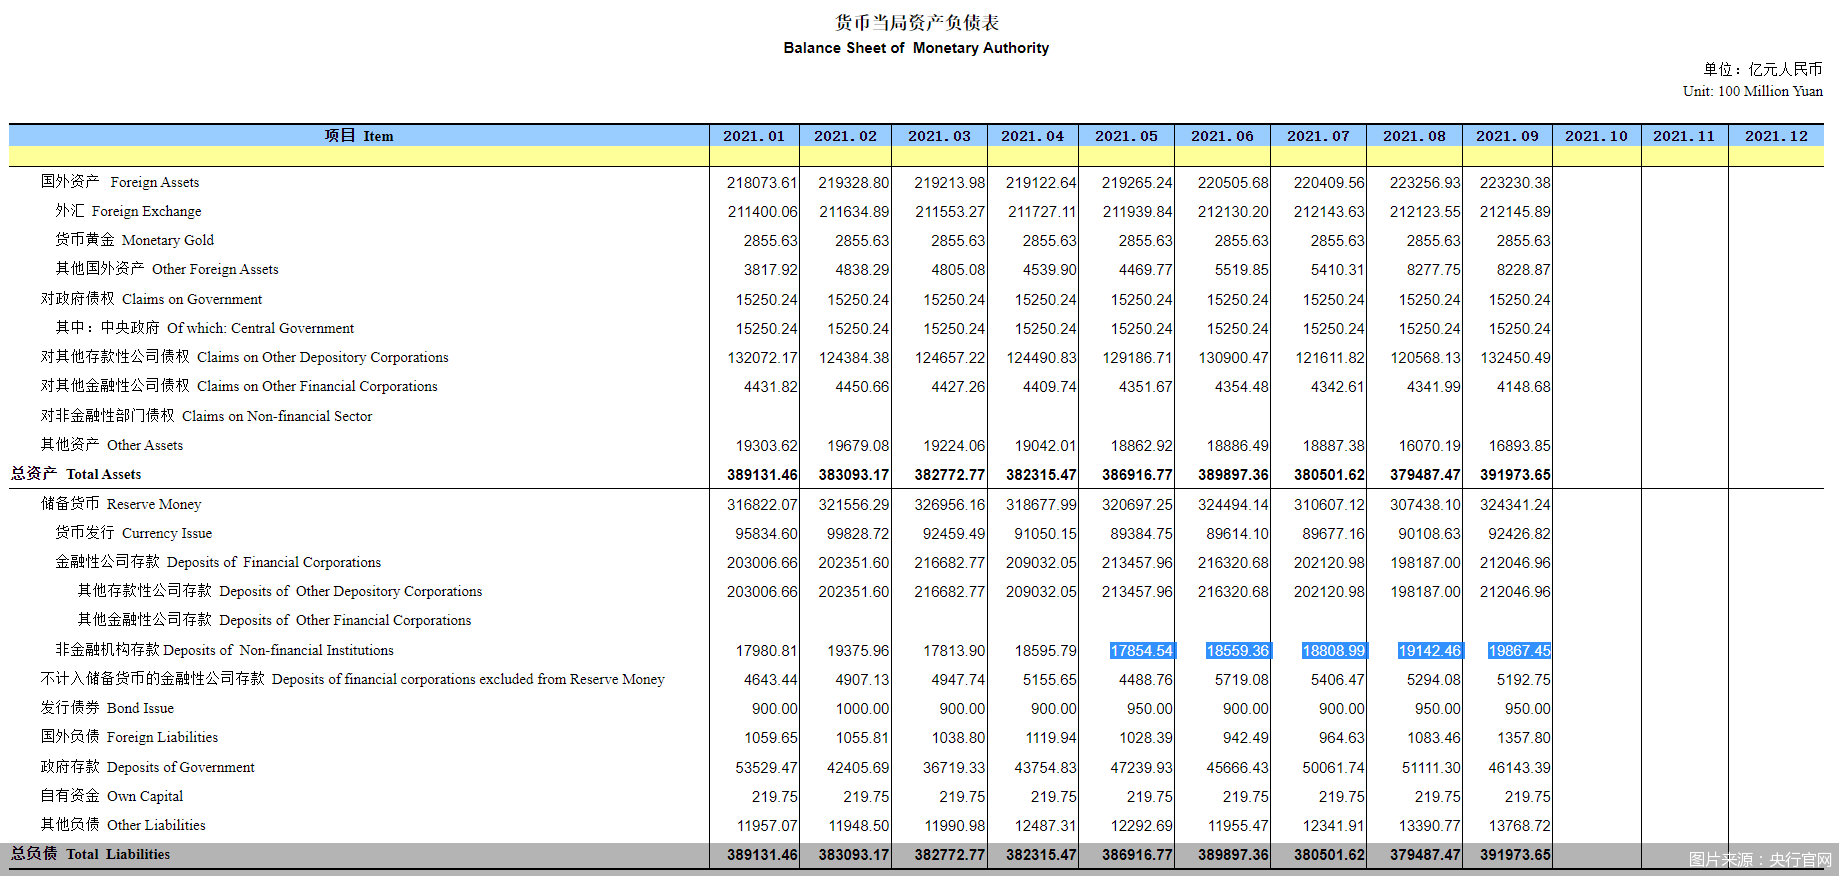Click the Reserve Money row label
The width and height of the screenshot is (1839, 876).
[x=121, y=504]
